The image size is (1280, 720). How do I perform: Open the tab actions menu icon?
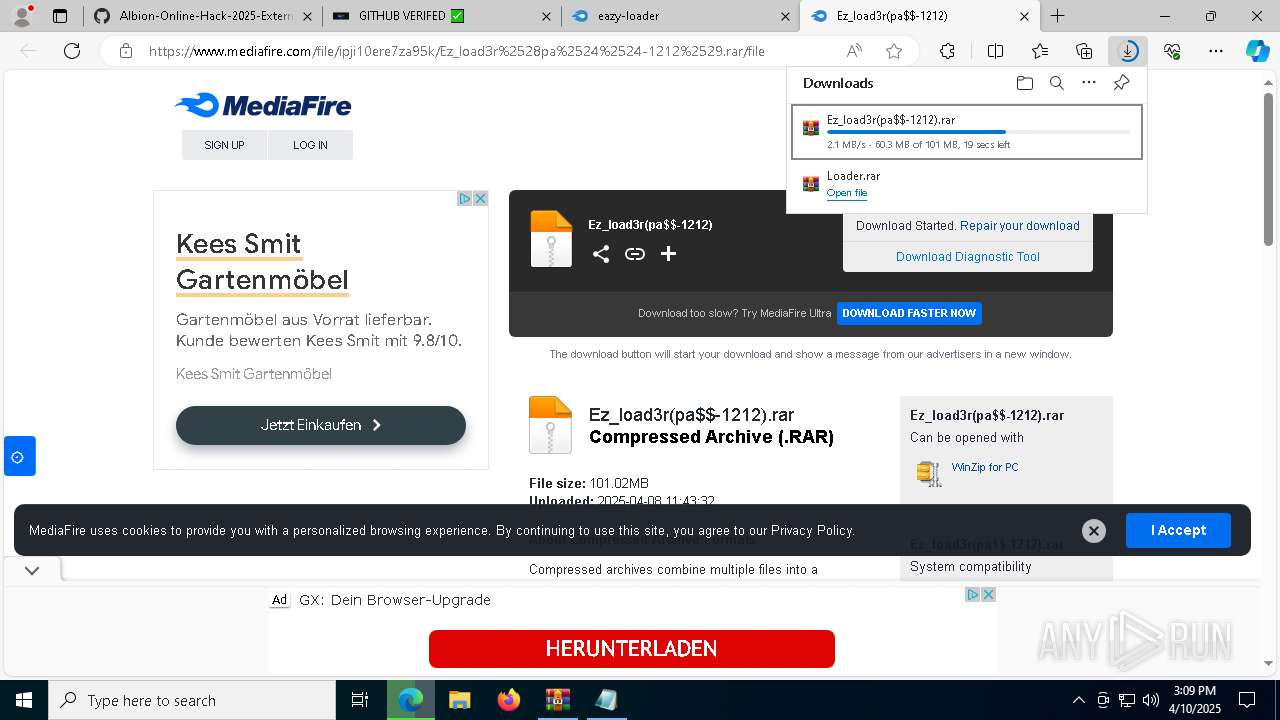(x=60, y=16)
